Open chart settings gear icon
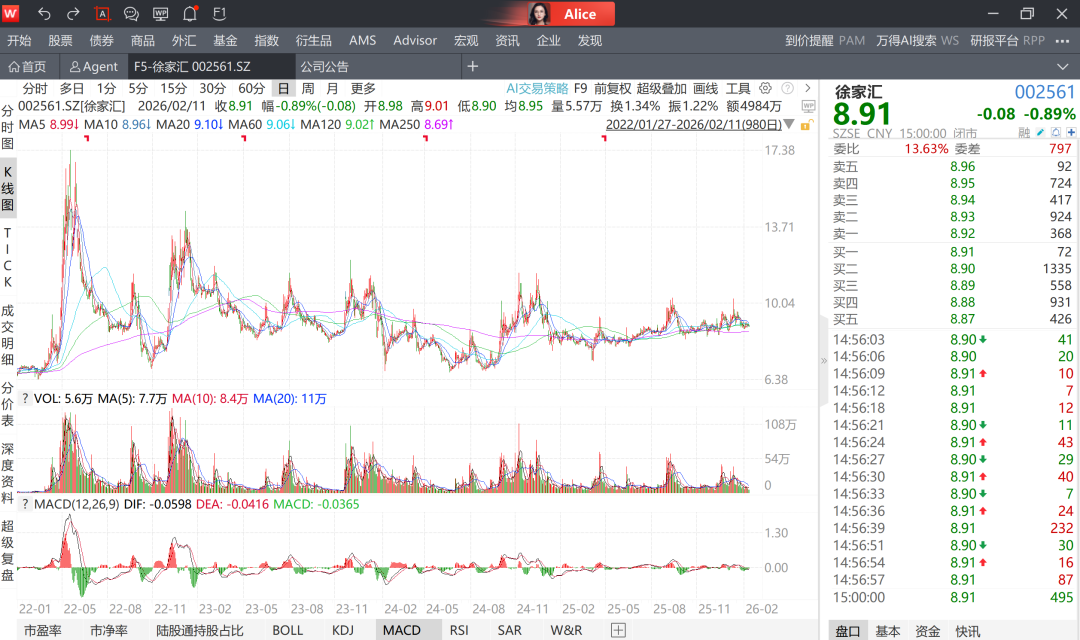 (x=766, y=88)
